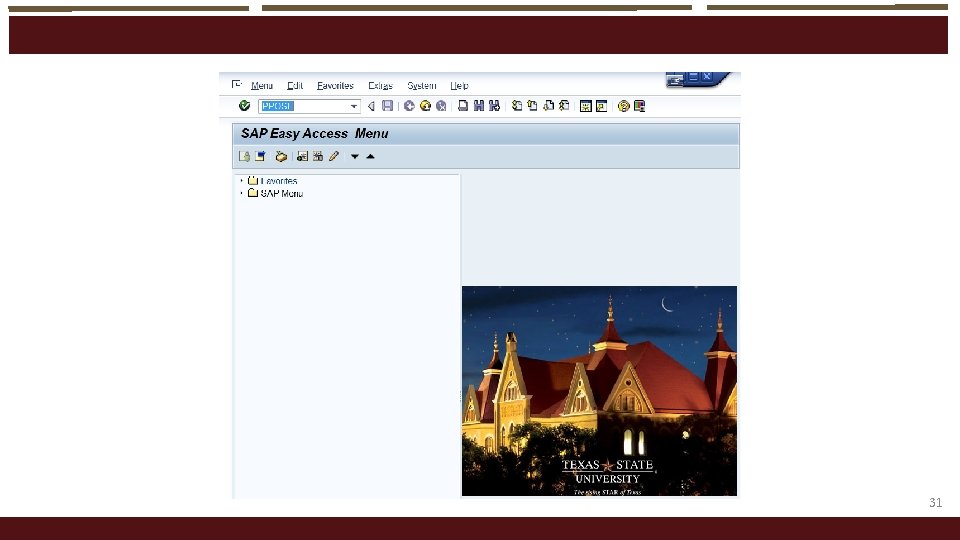Open the command field history dropdown

point(354,106)
